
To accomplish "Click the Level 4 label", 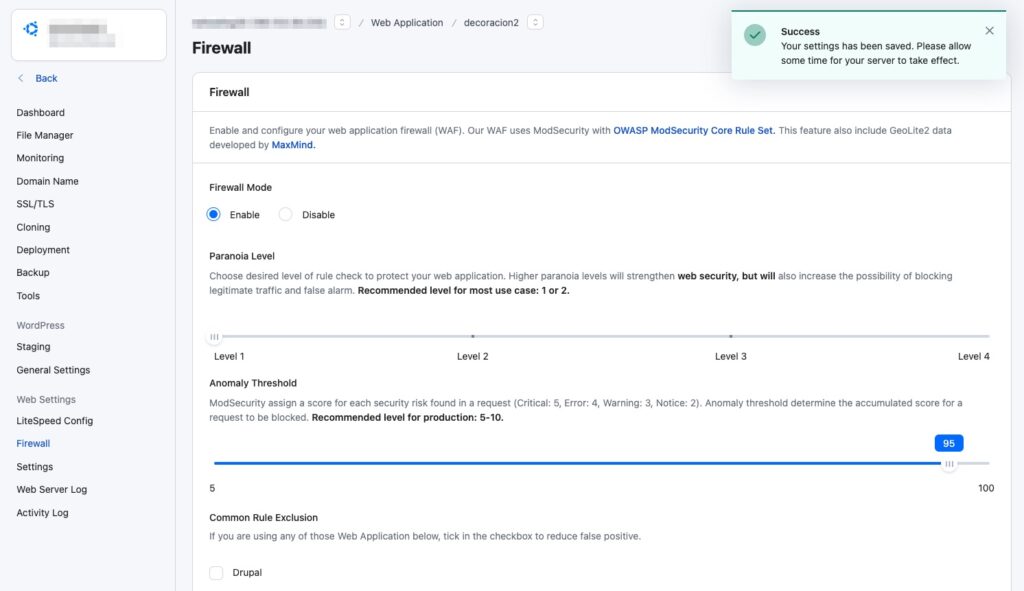I will [x=973, y=357].
